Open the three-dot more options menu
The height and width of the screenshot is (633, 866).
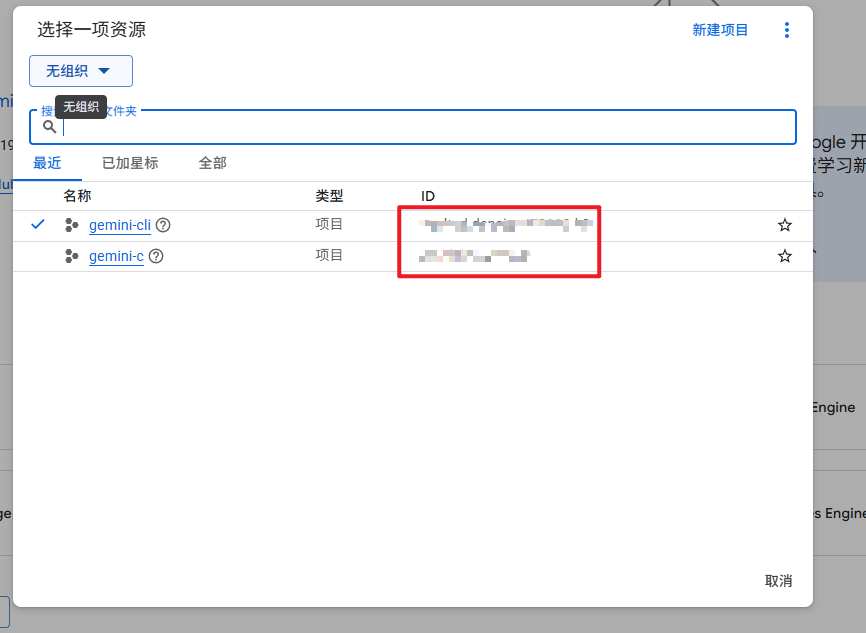(787, 30)
